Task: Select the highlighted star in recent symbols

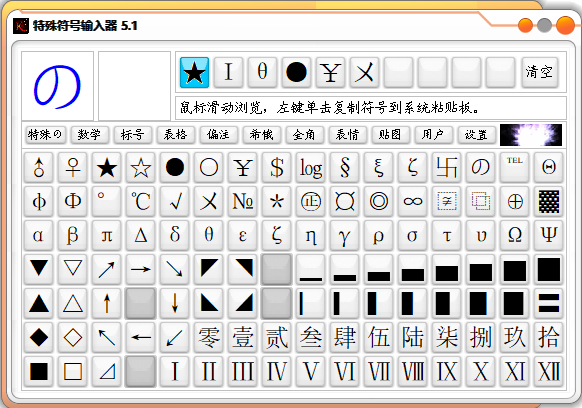Action: (194, 72)
